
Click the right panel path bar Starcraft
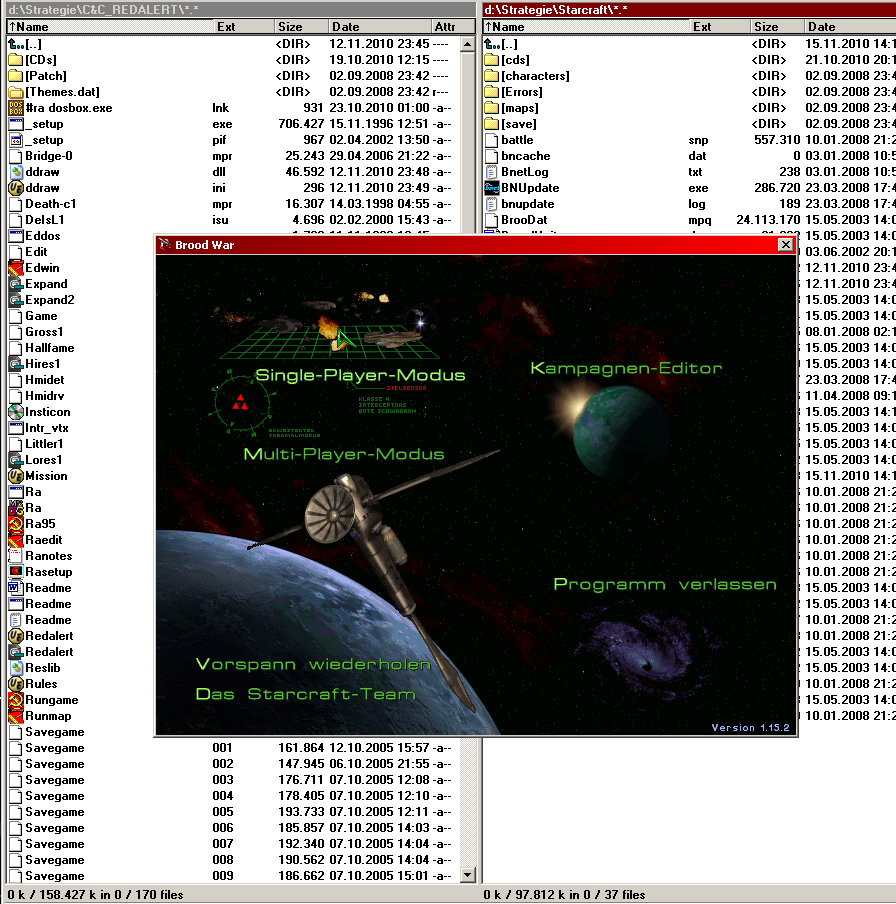(x=689, y=9)
